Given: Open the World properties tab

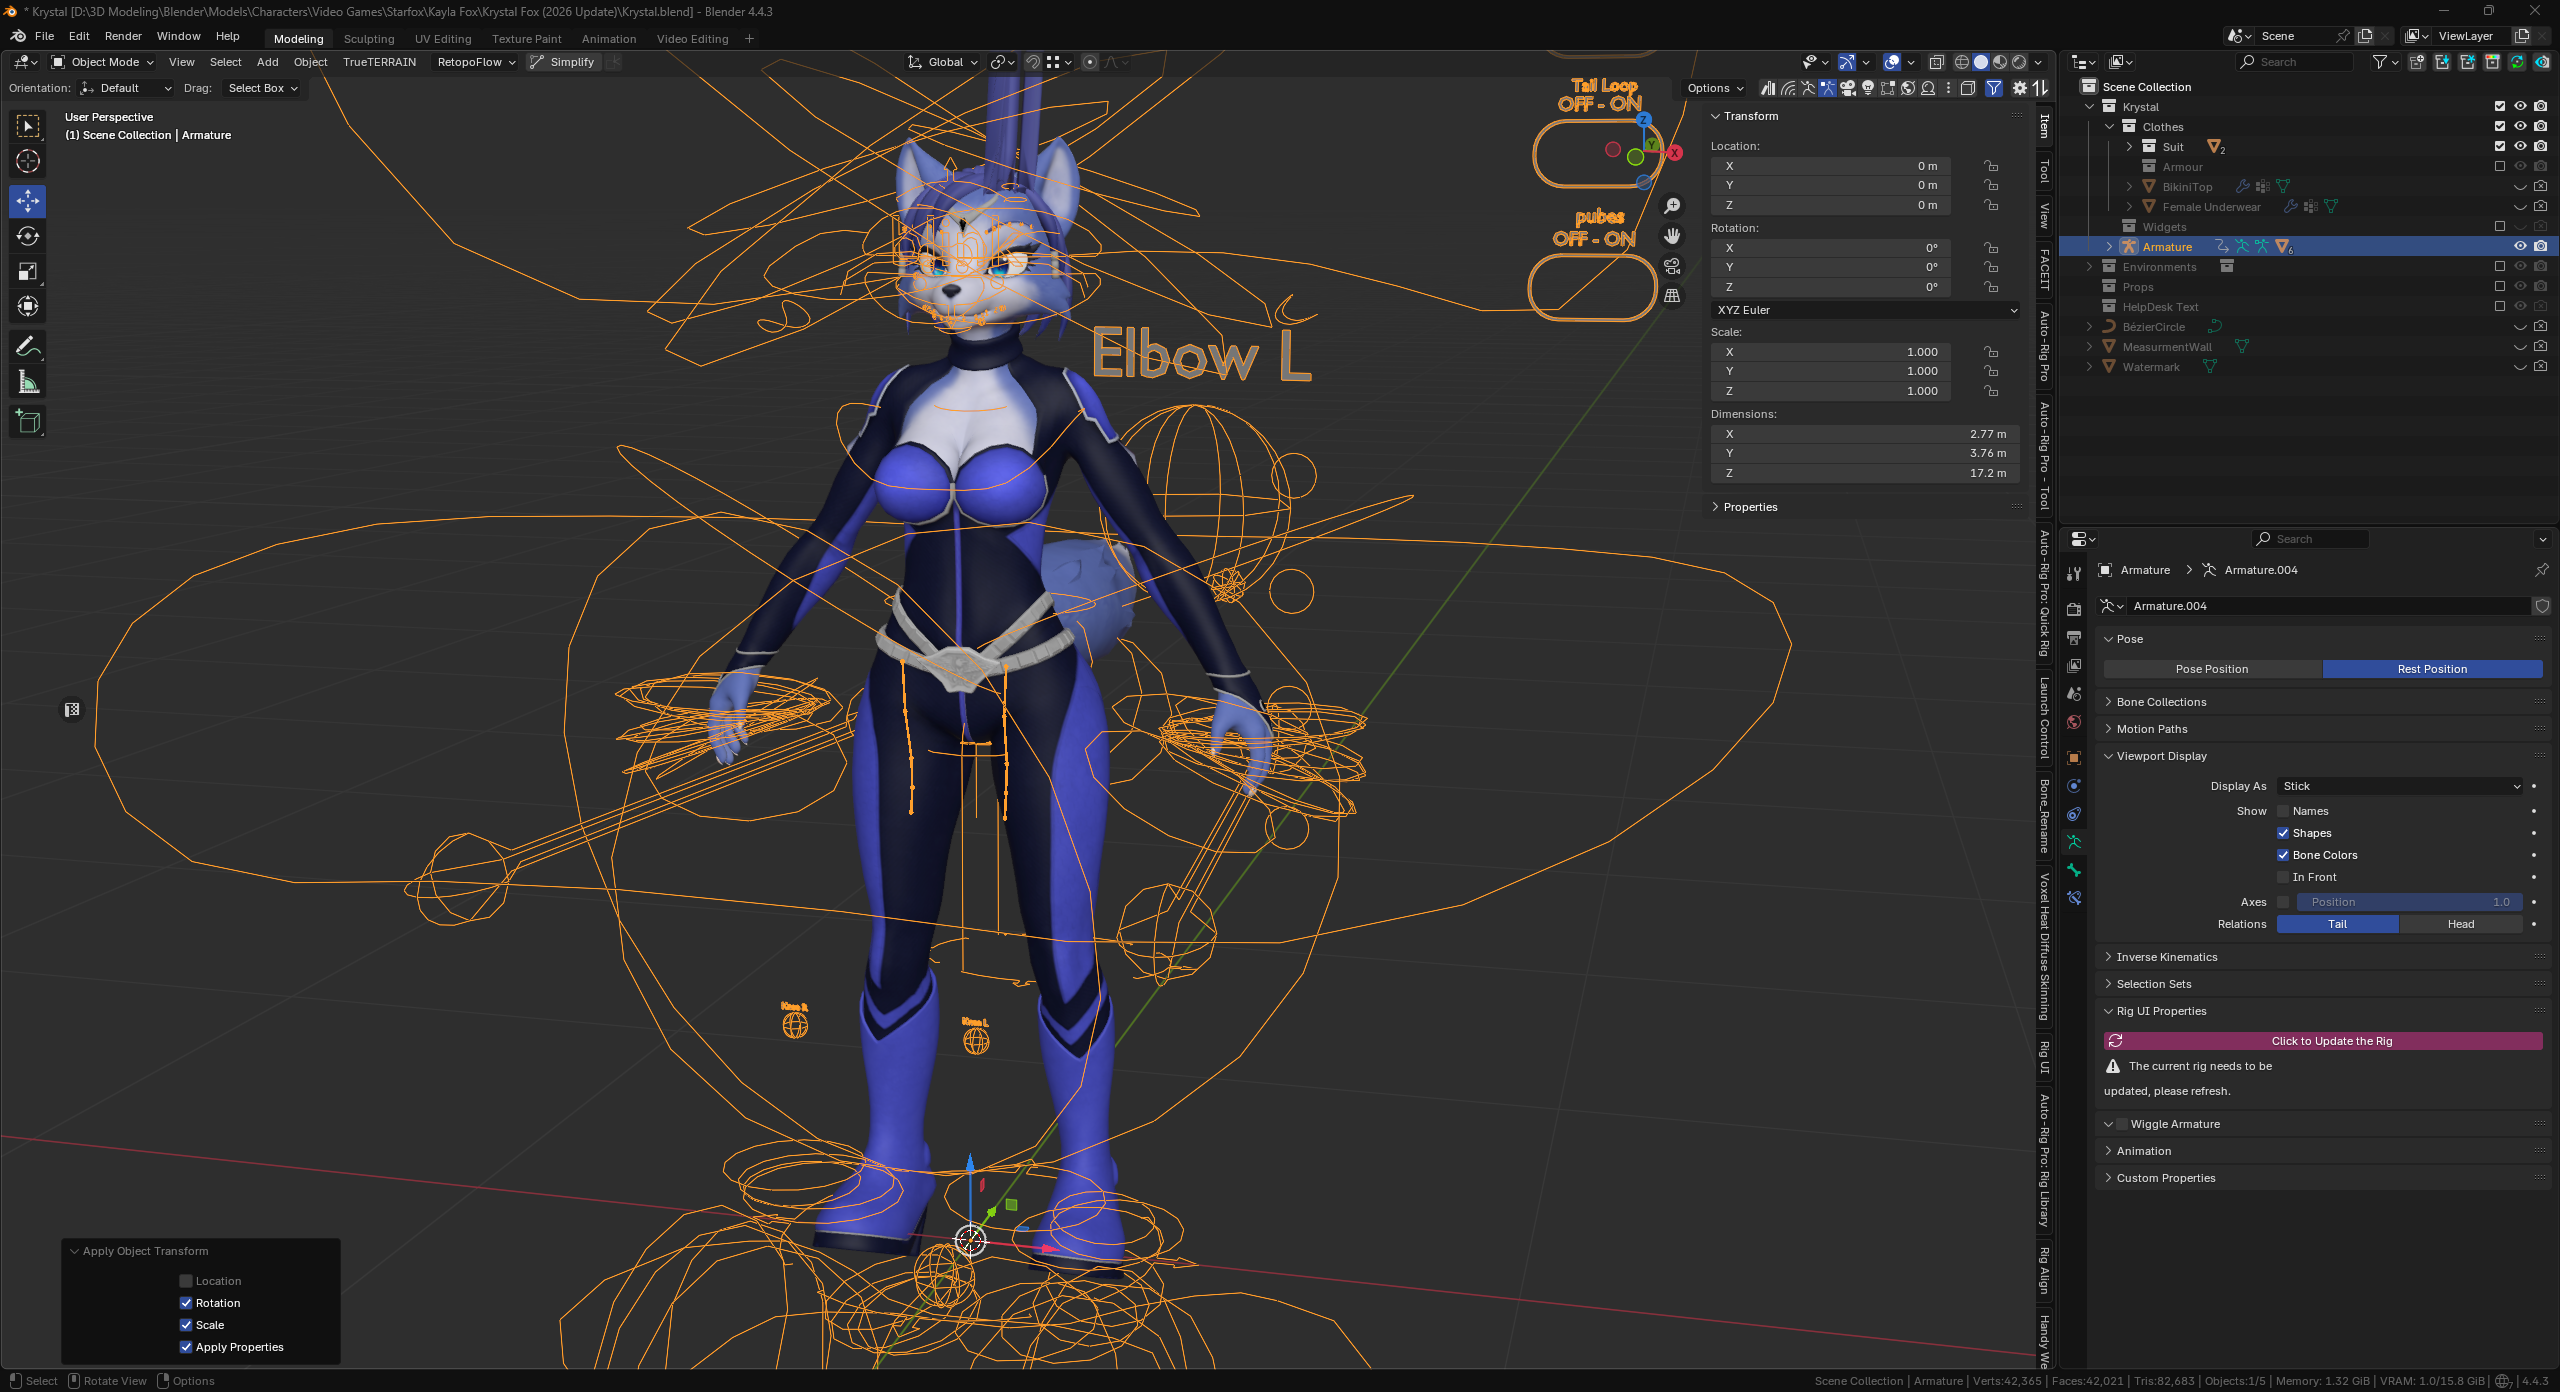Looking at the screenshot, I should click(x=2074, y=722).
